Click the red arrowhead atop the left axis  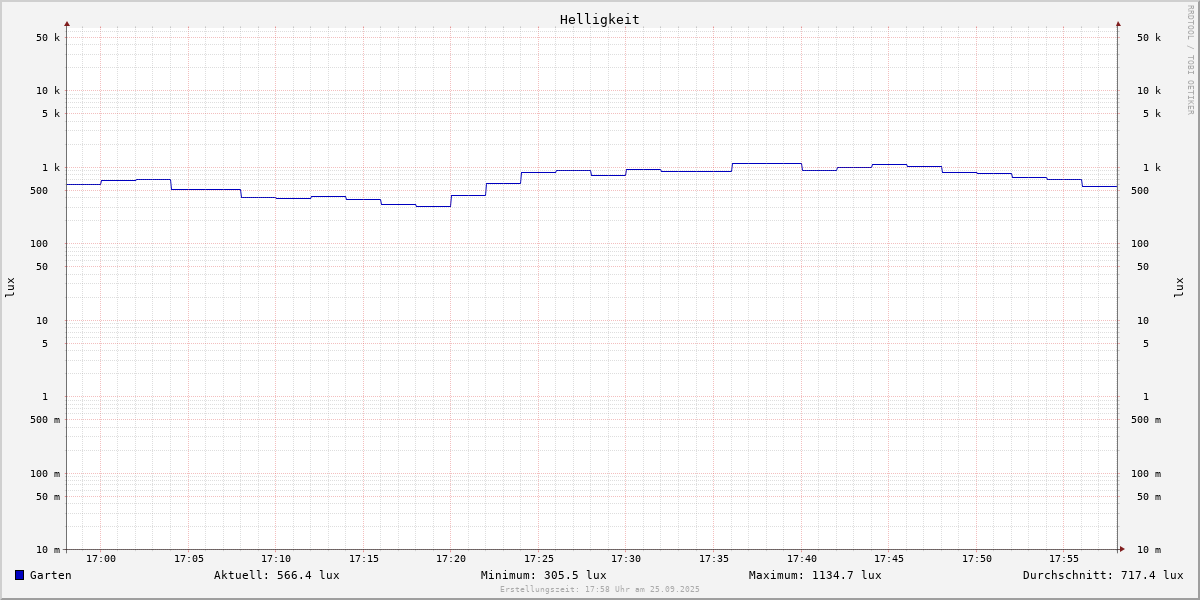[x=67, y=23]
